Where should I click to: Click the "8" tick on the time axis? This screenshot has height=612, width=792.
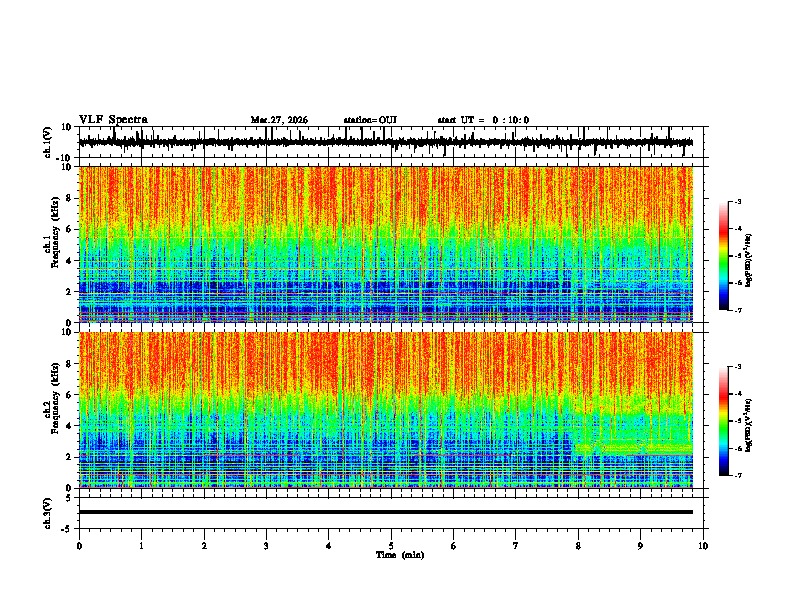[578, 546]
